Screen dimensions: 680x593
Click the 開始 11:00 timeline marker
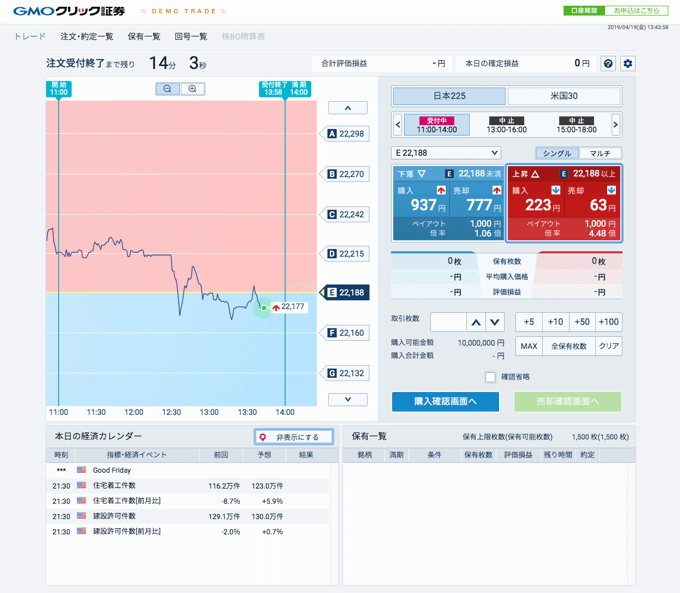click(x=59, y=88)
